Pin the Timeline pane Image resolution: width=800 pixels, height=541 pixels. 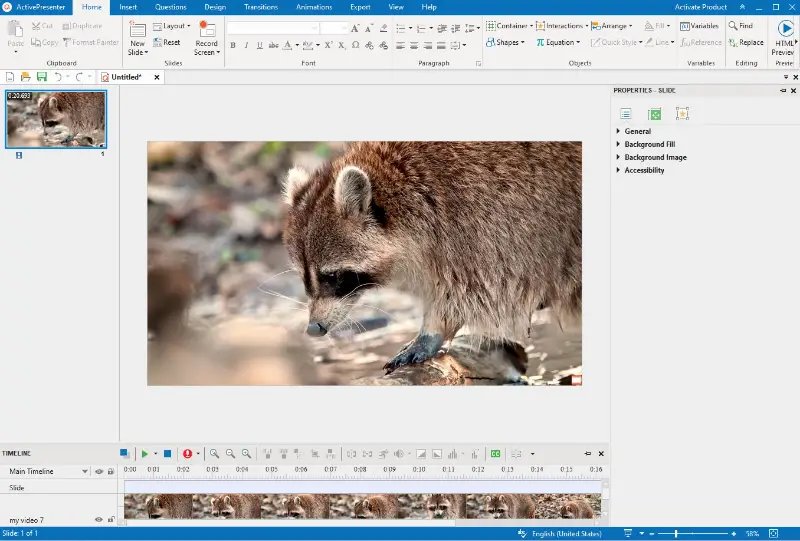588,453
